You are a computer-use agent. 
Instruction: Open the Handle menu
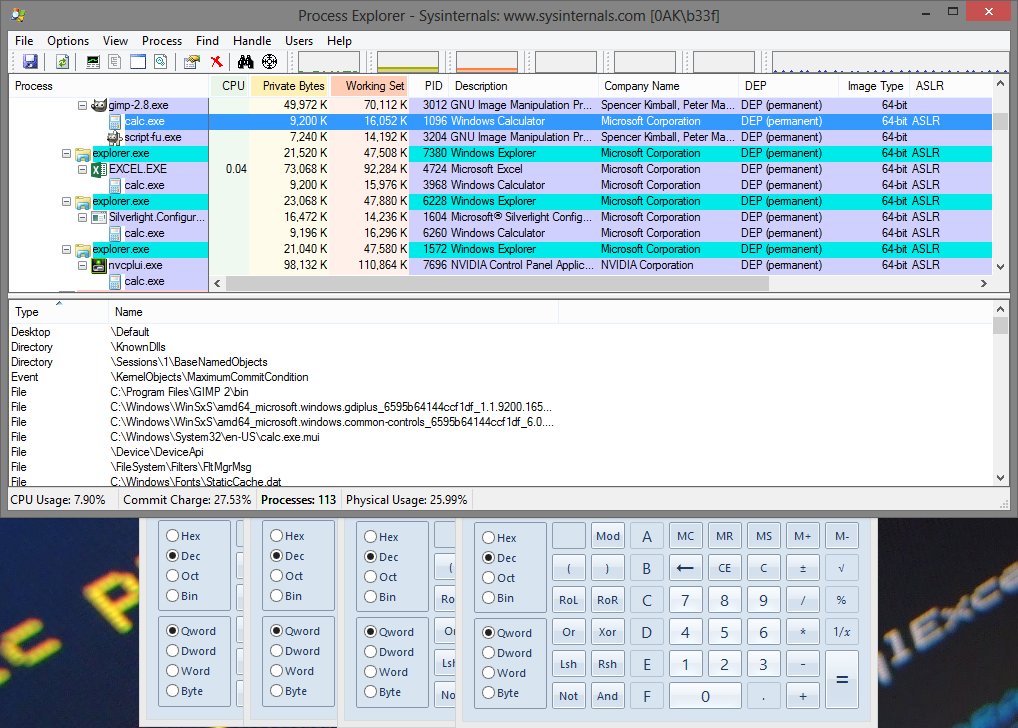251,41
